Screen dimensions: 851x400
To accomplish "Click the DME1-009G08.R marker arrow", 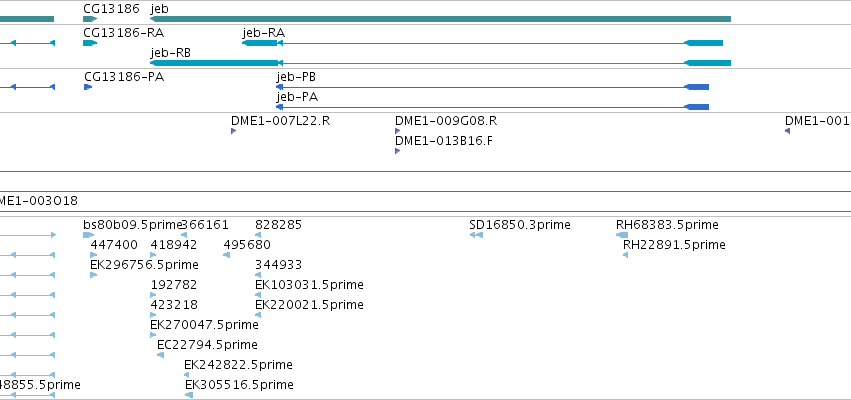I will coord(397,131).
